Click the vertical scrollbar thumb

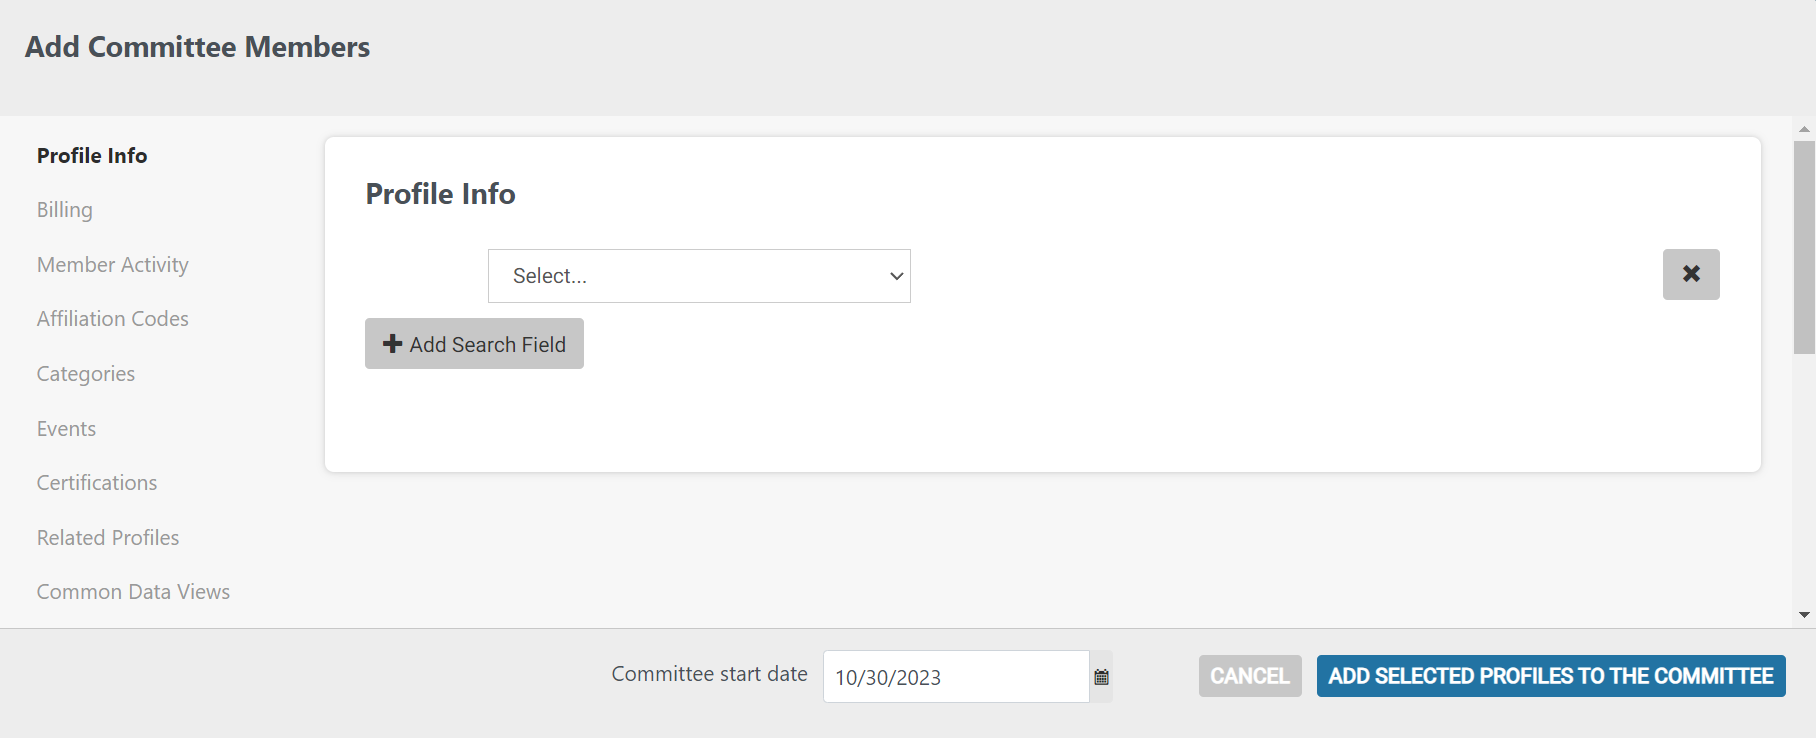click(x=1804, y=247)
